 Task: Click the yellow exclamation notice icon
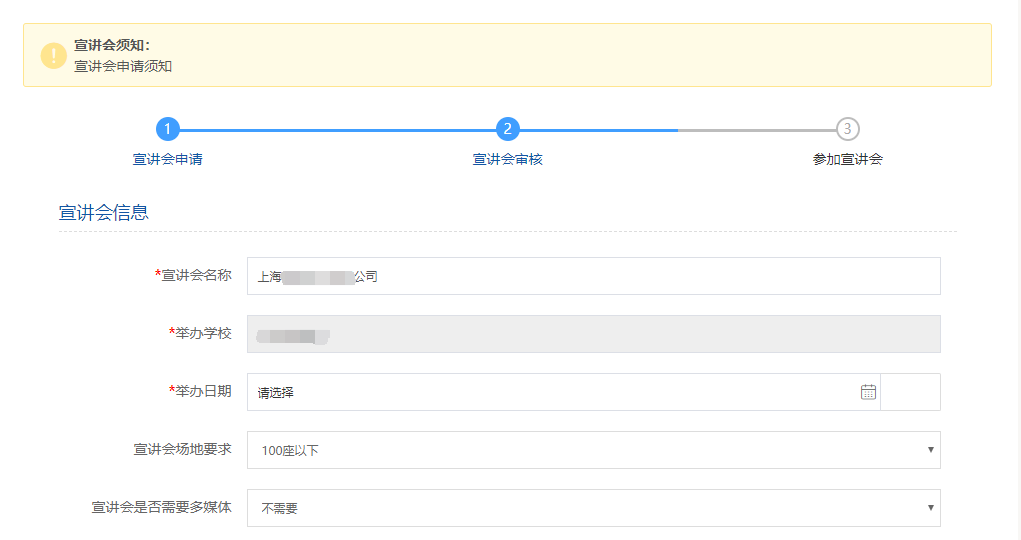click(54, 56)
